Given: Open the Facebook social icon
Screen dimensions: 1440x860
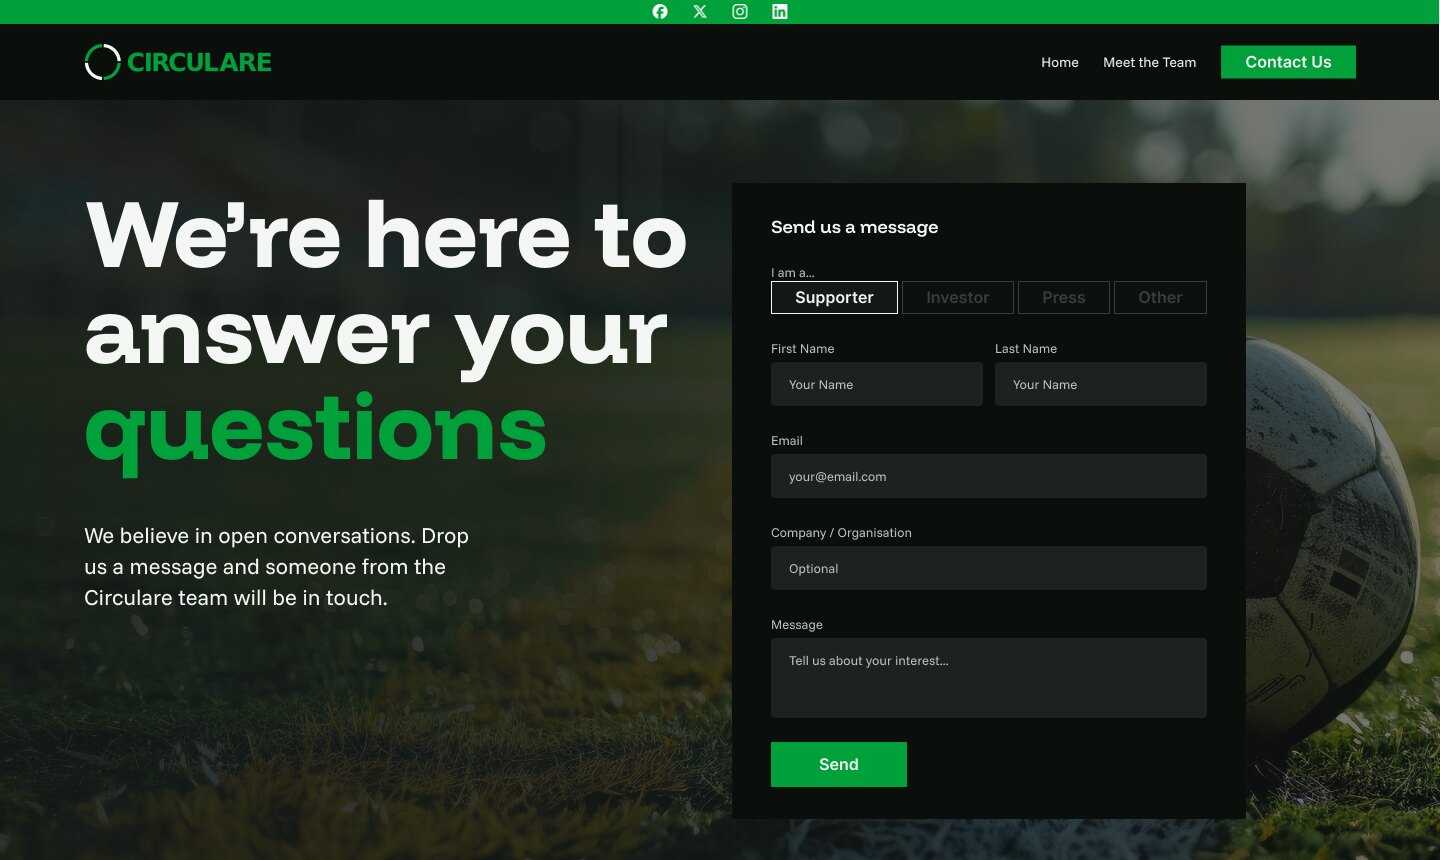Looking at the screenshot, I should (660, 12).
